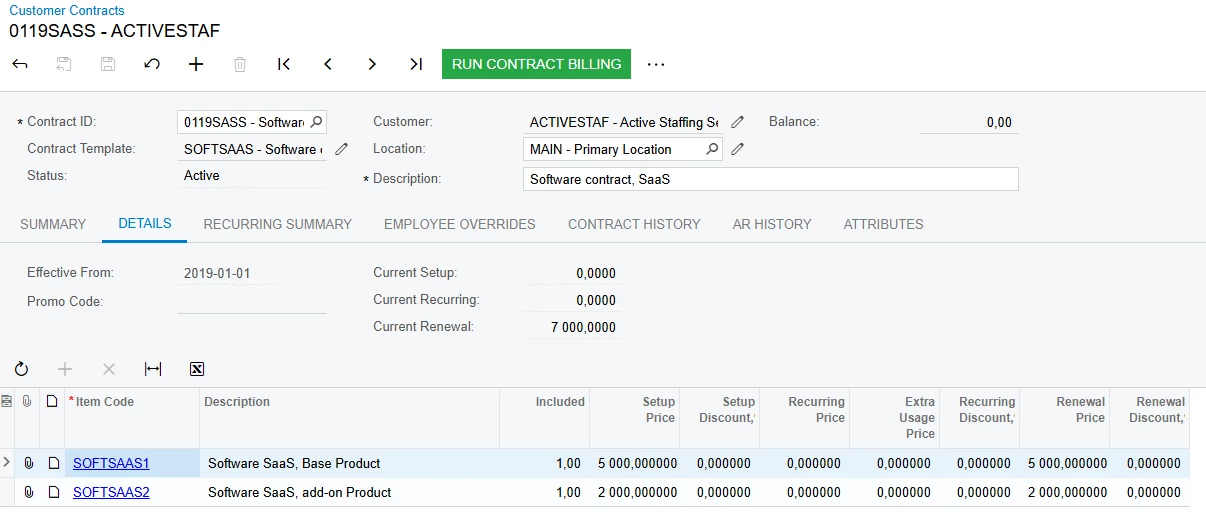Go to the first record
Viewport: 1206px width, 531px height.
tap(284, 64)
